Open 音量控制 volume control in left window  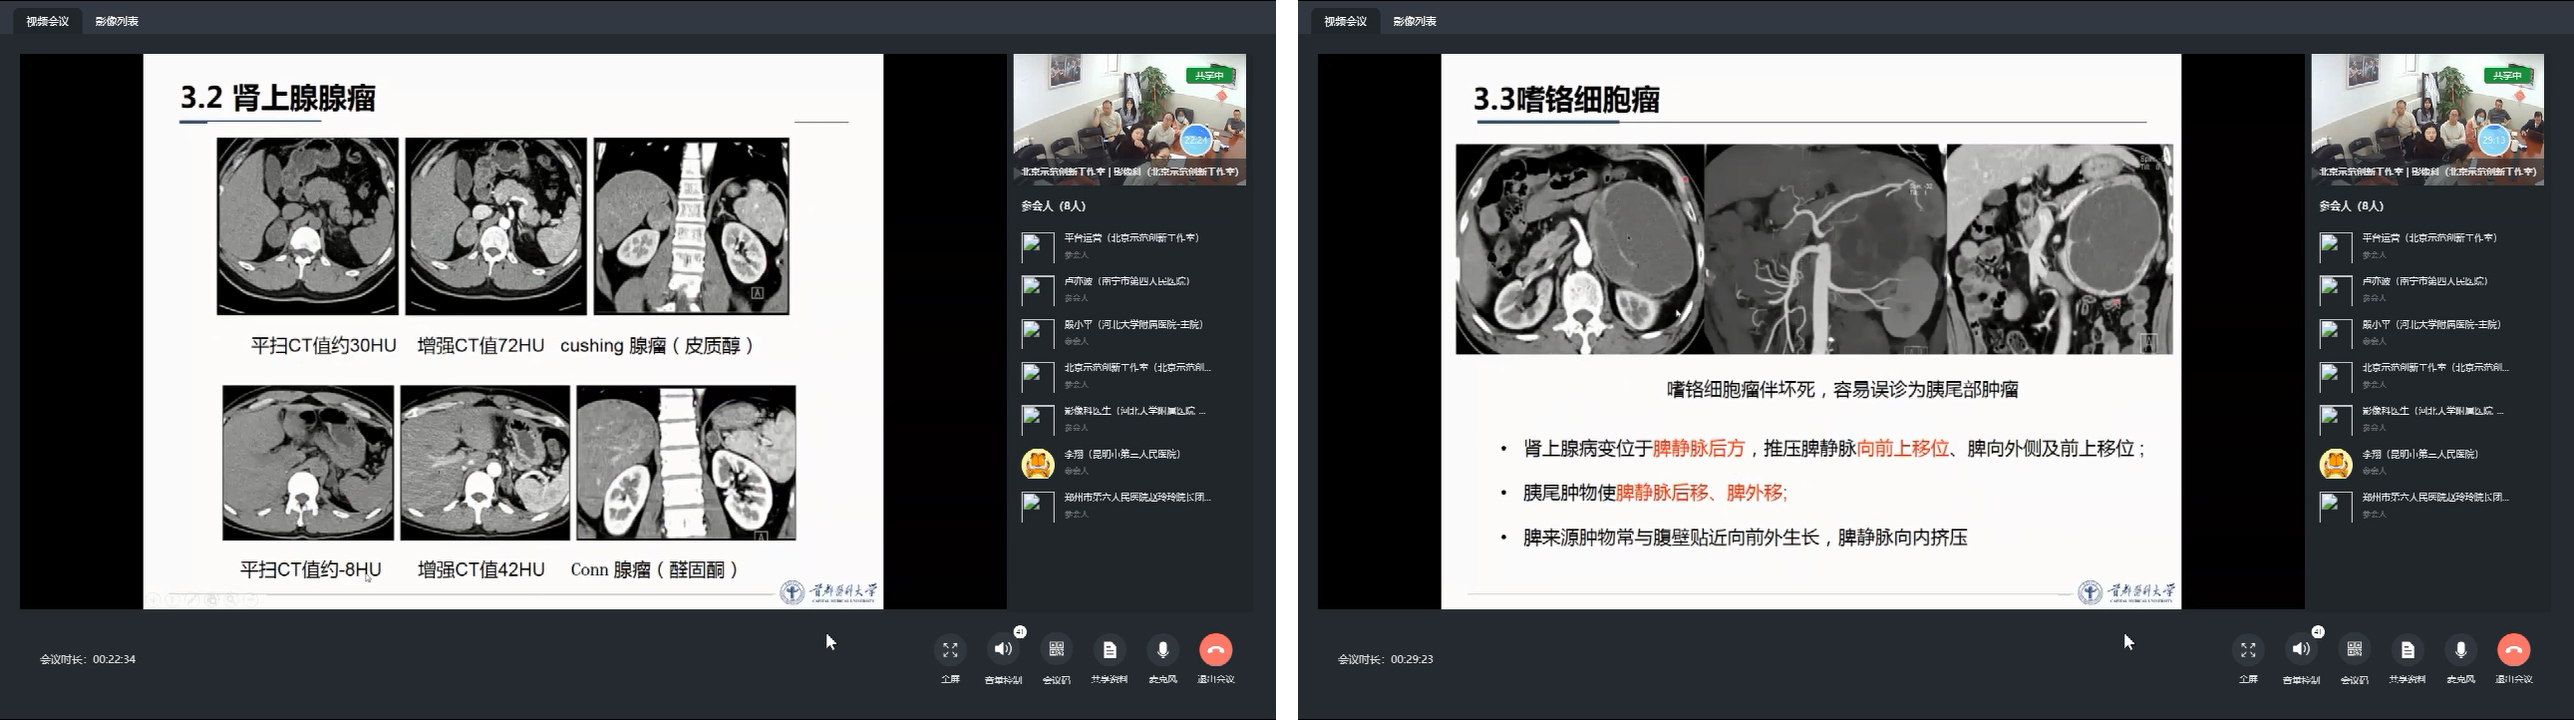coord(1003,650)
